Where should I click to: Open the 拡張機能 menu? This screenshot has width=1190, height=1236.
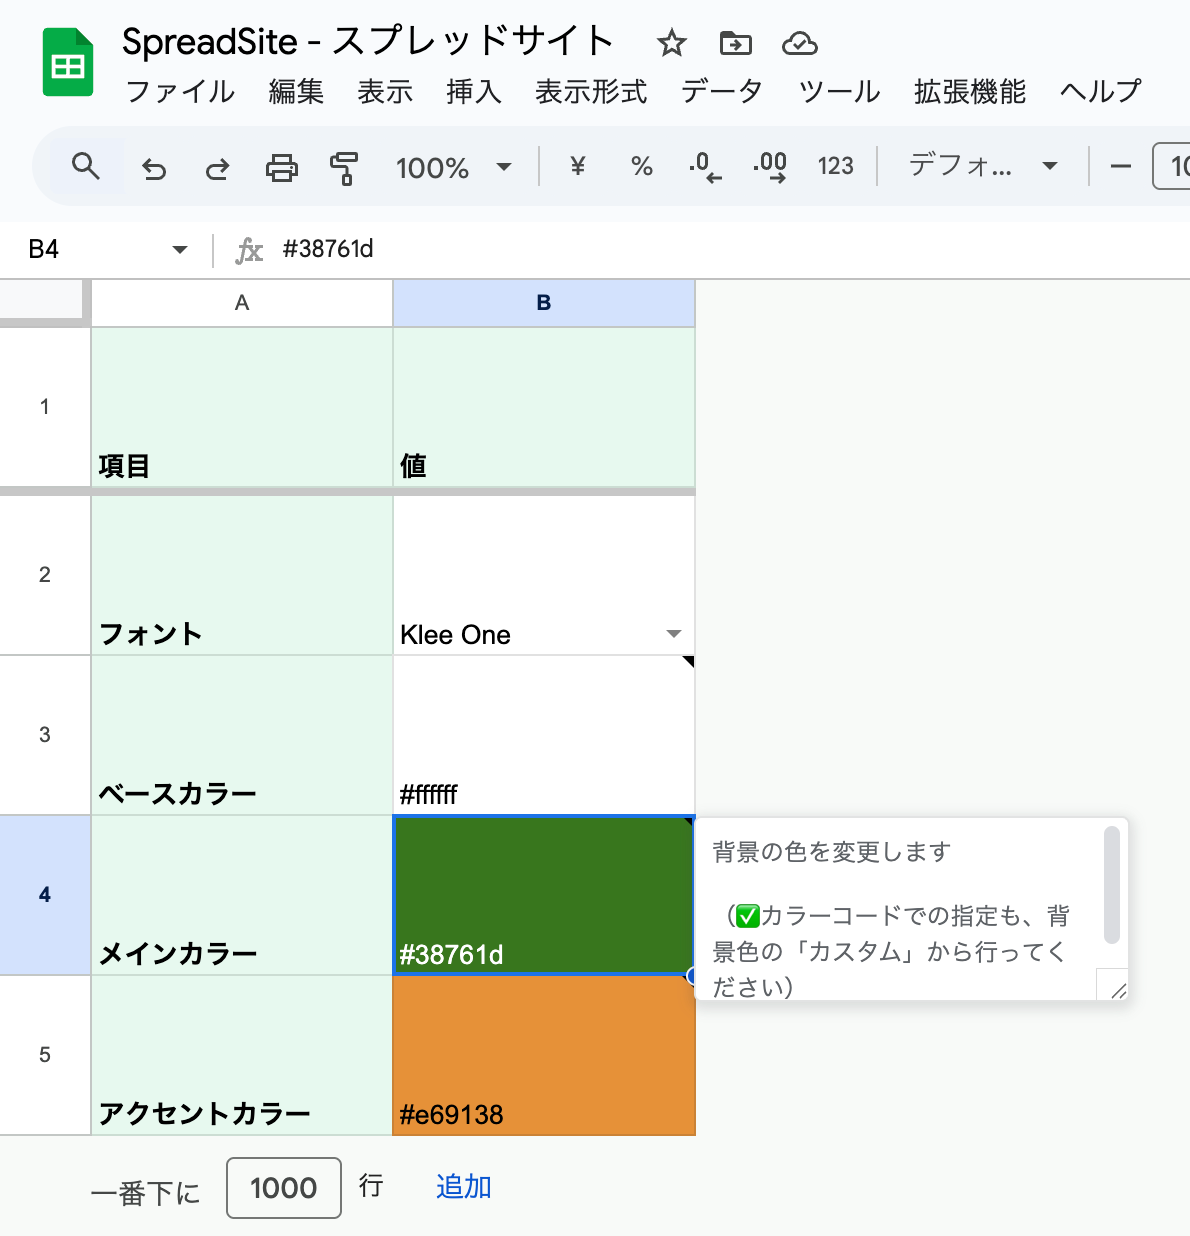tap(970, 91)
